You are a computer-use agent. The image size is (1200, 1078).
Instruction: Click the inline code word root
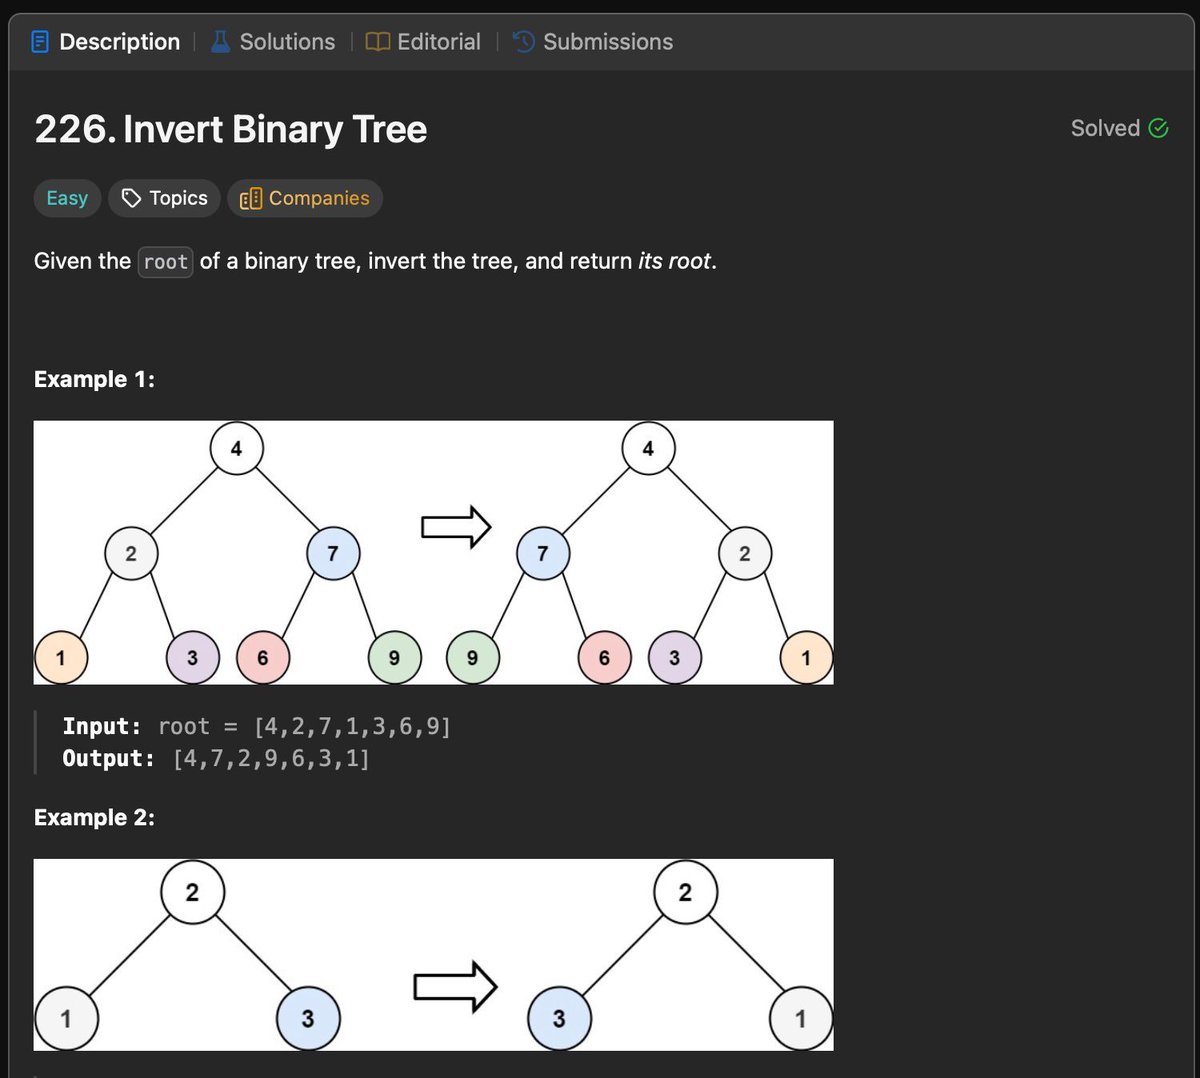(165, 262)
